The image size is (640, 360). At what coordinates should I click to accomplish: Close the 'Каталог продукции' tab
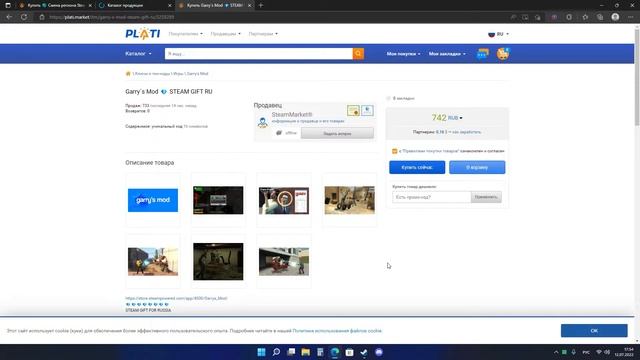click(x=169, y=5)
